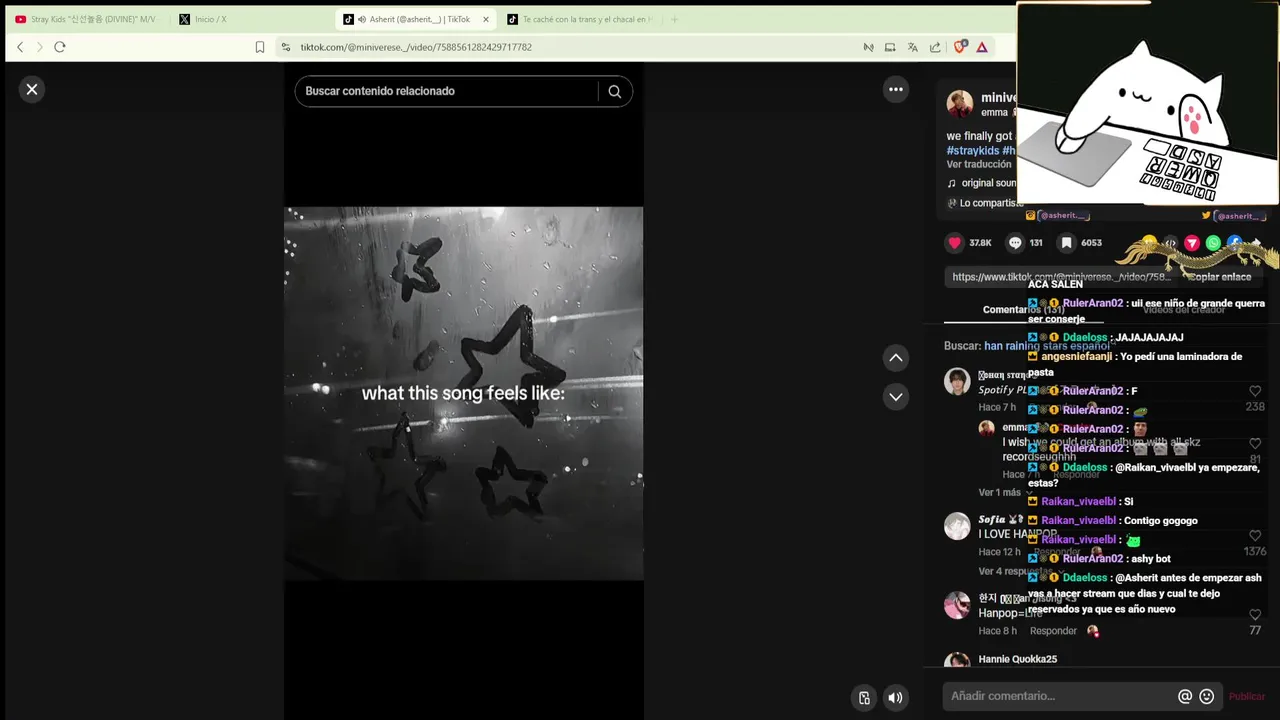This screenshot has height=720, width=1280.
Task: Like the comment with 238 likes
Action: click(x=1255, y=391)
